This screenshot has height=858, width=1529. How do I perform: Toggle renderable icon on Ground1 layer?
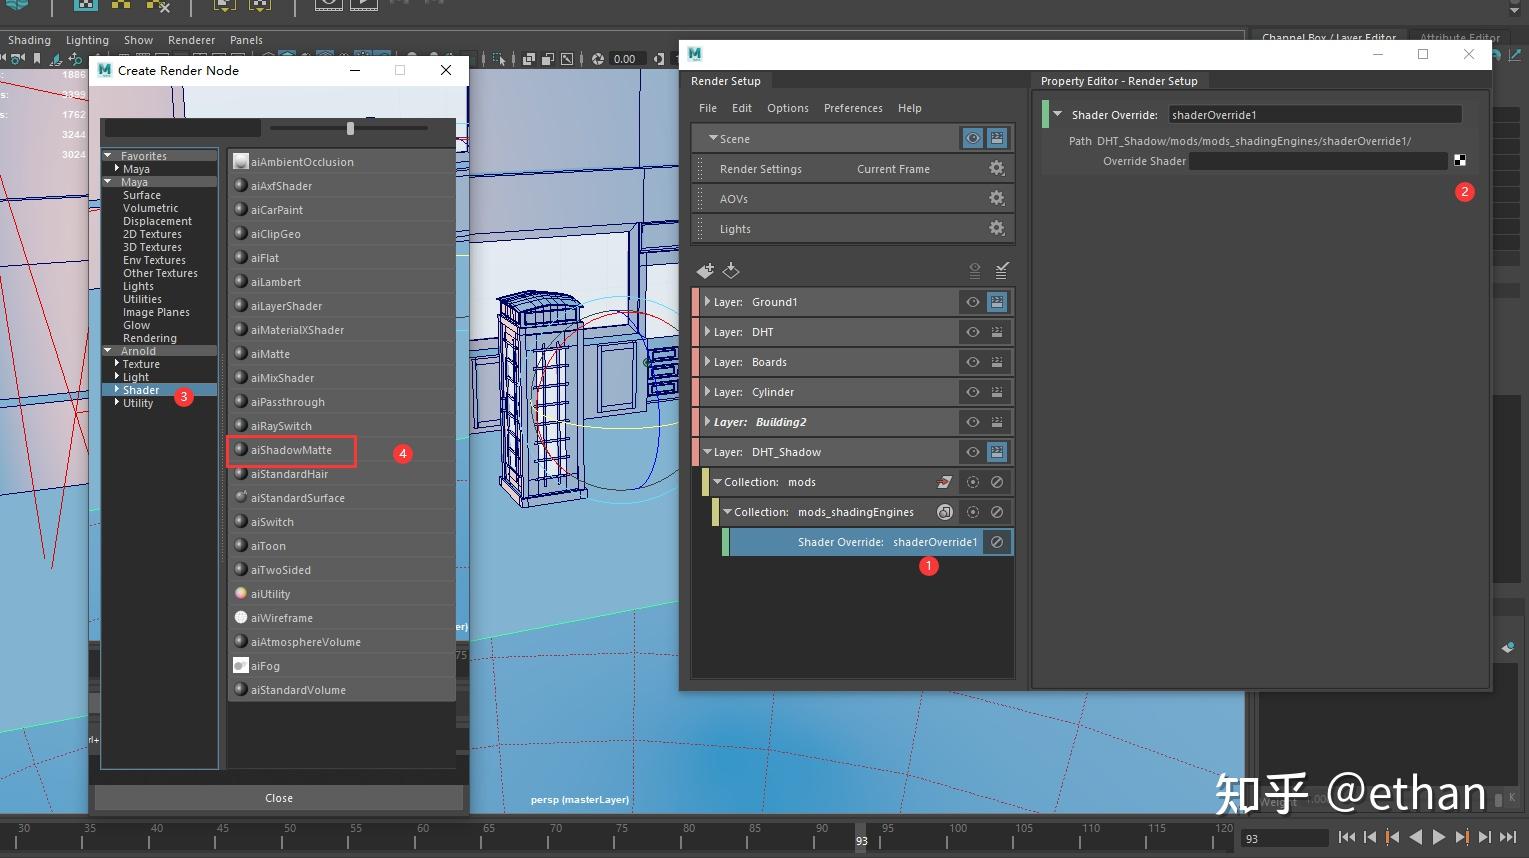(x=997, y=301)
